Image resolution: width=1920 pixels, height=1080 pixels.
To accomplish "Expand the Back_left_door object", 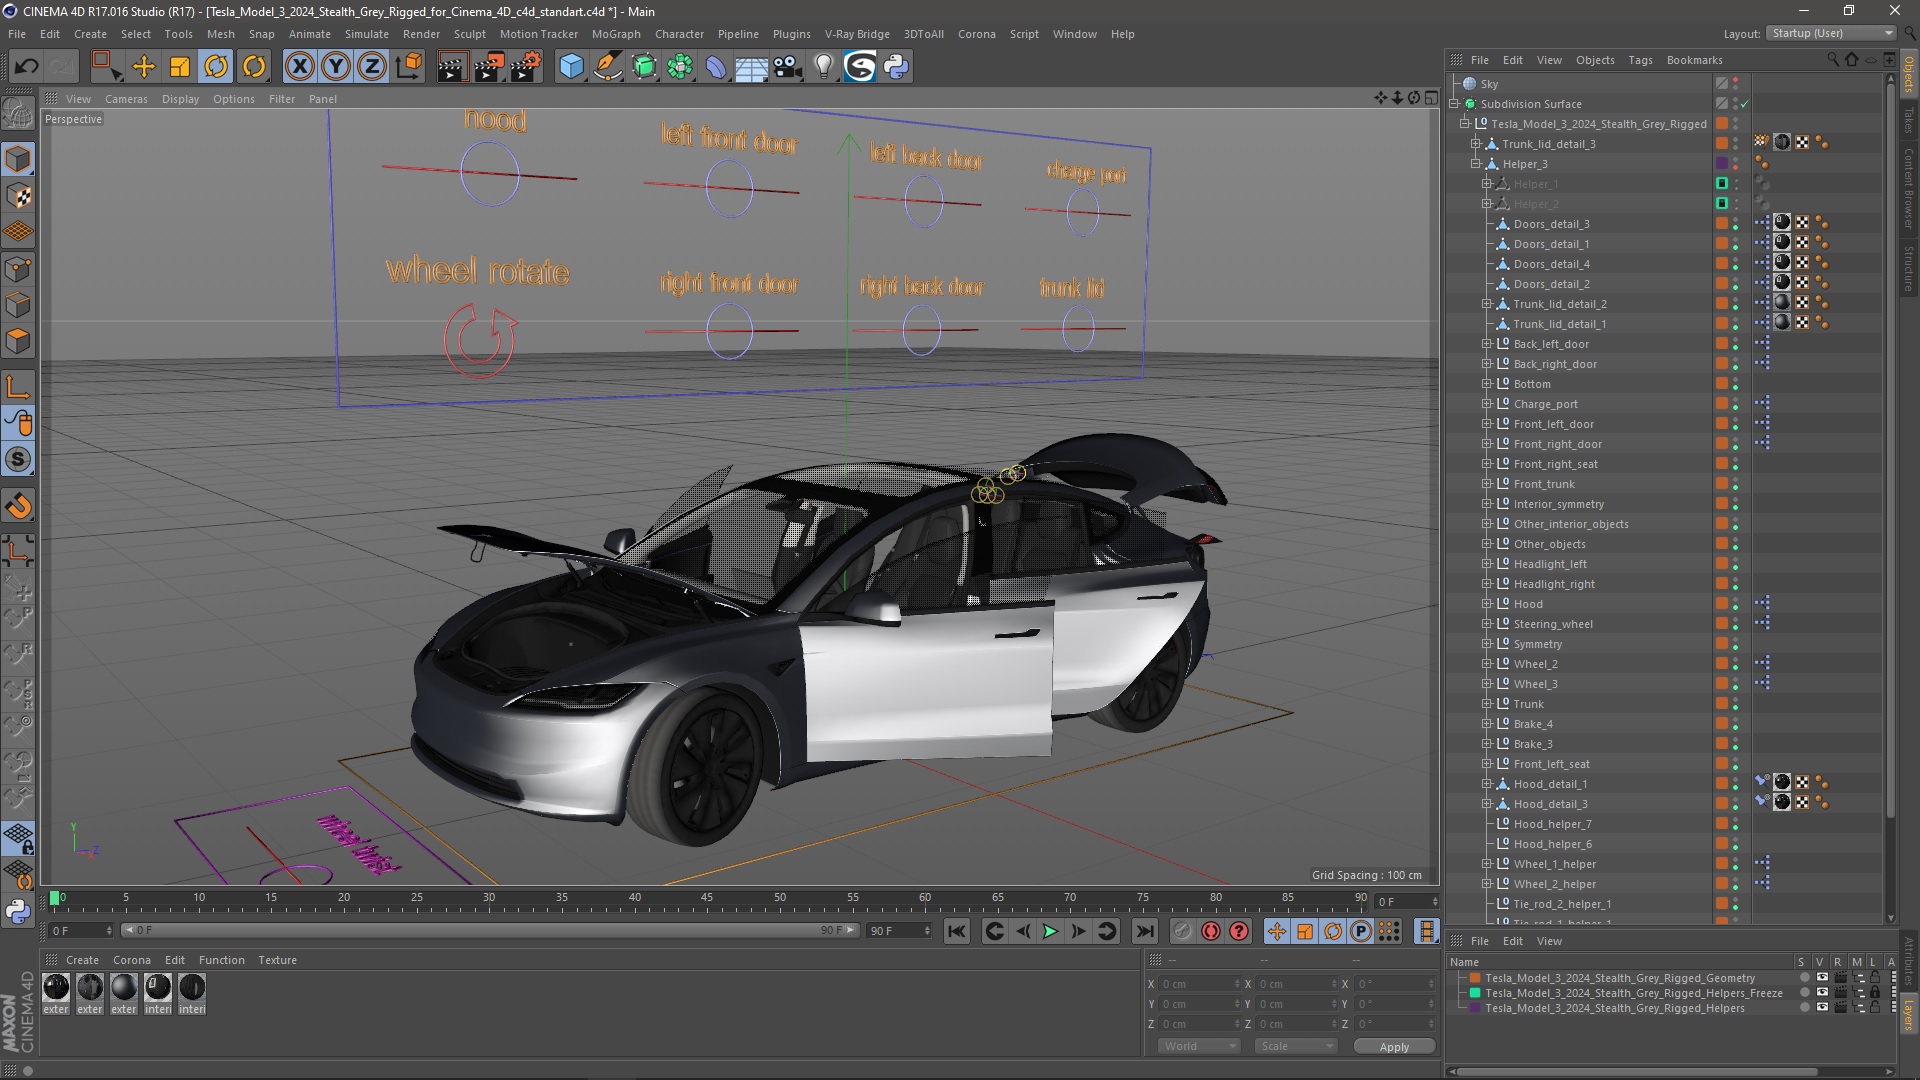I will [x=1486, y=344].
